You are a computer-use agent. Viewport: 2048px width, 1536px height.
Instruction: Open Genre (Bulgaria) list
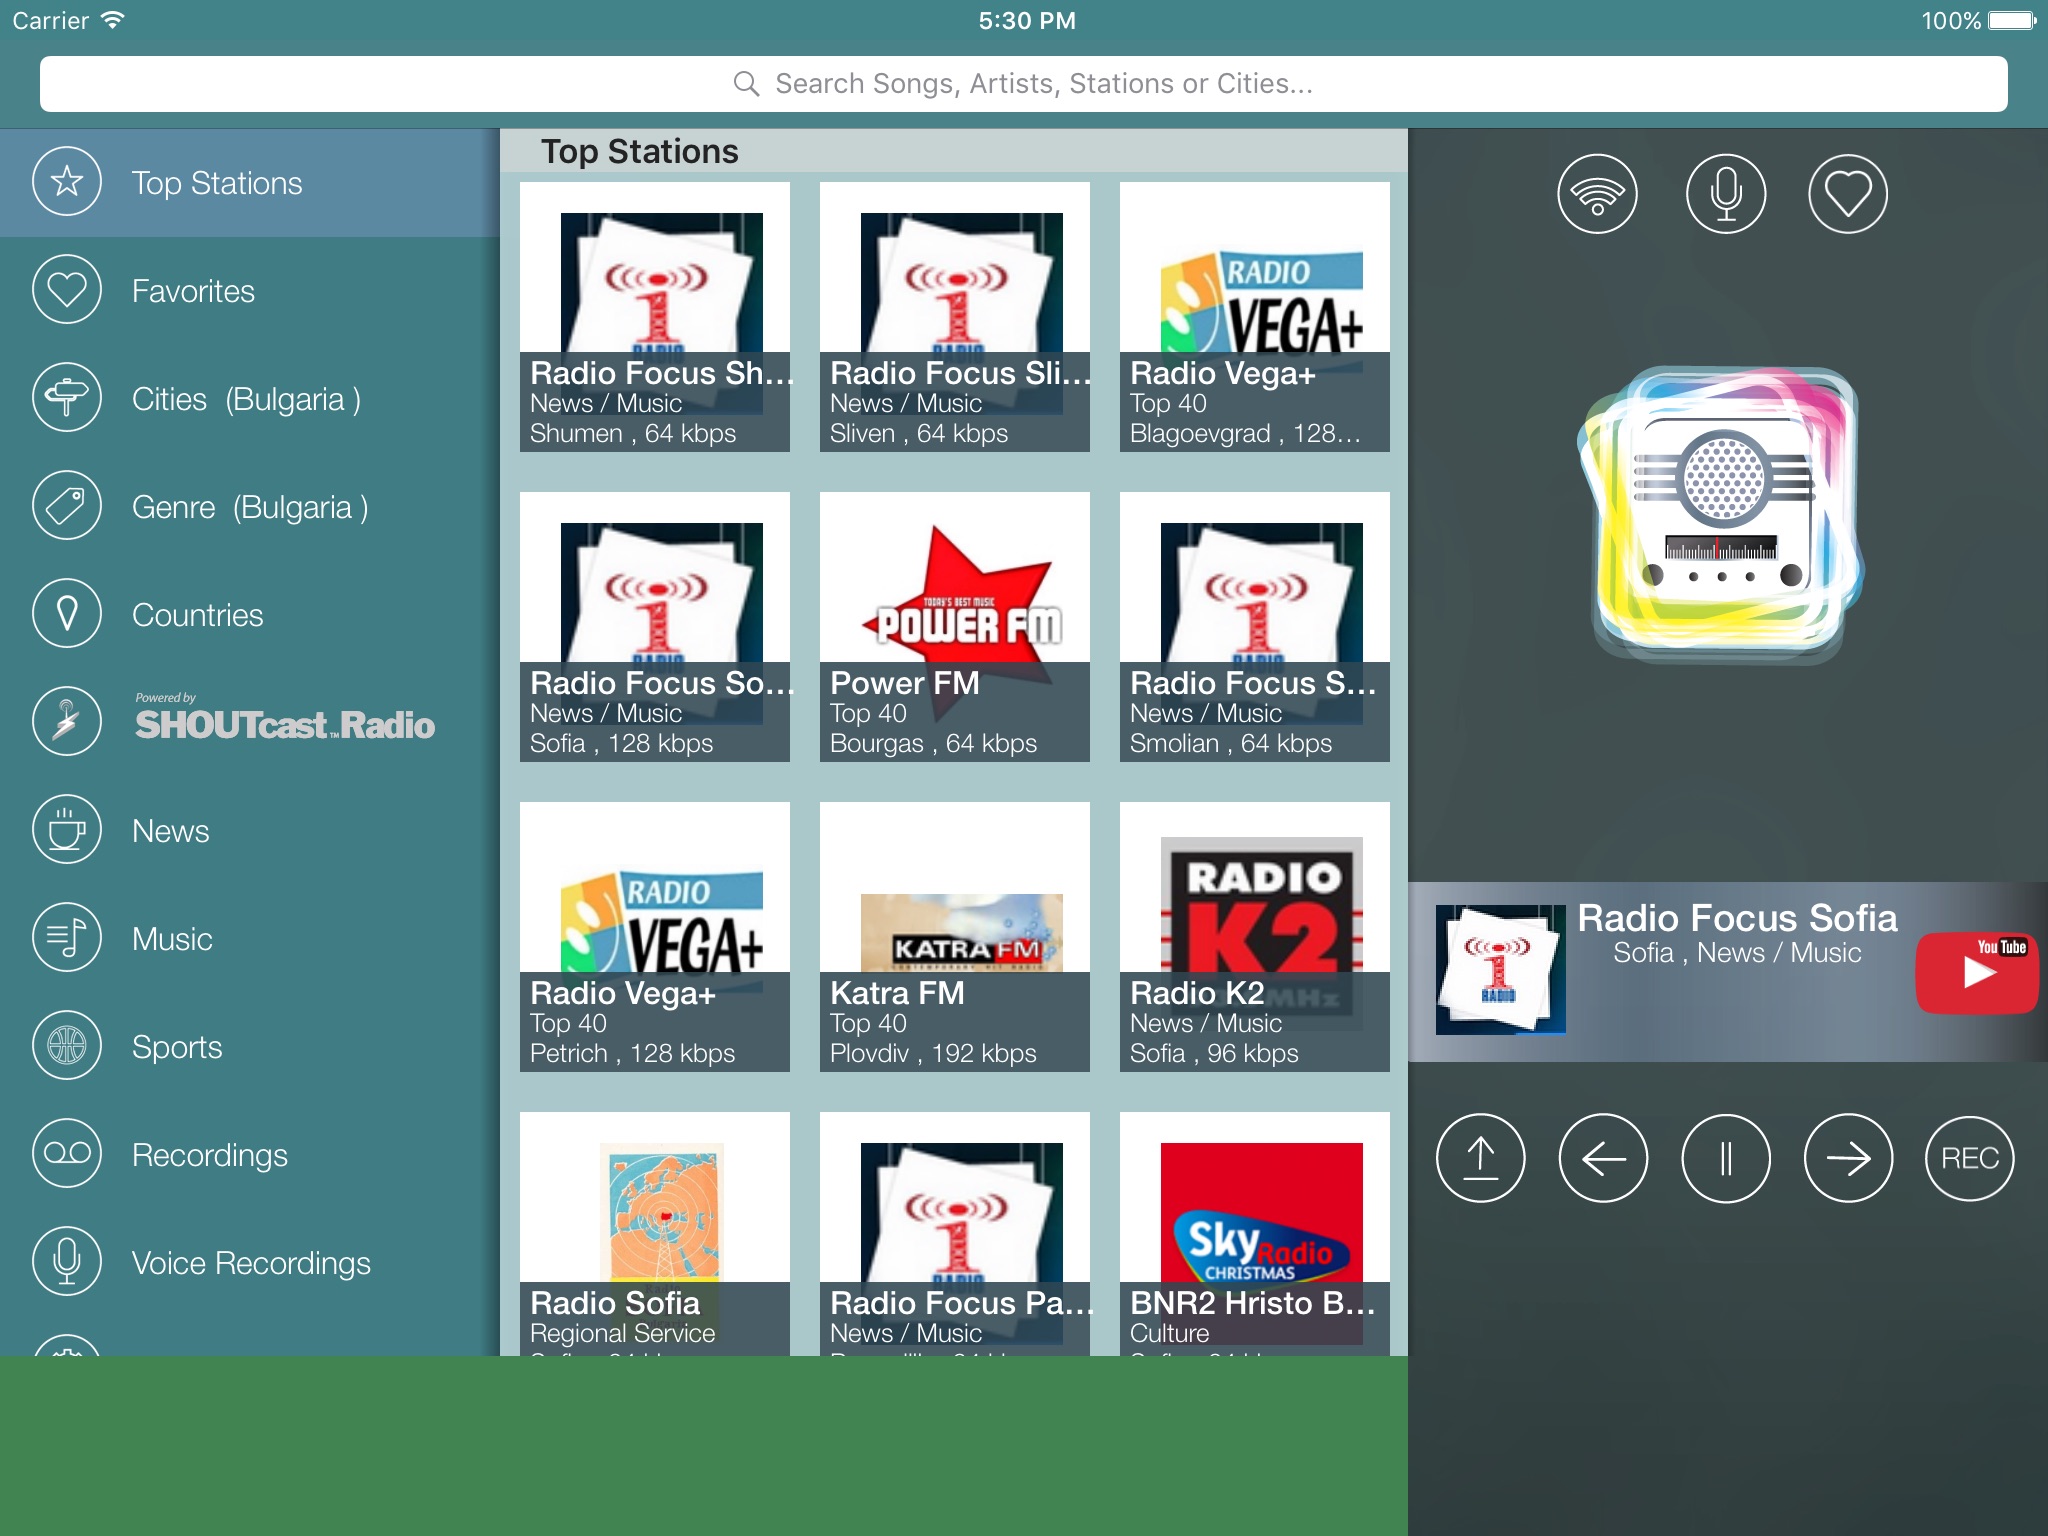pyautogui.click(x=249, y=507)
